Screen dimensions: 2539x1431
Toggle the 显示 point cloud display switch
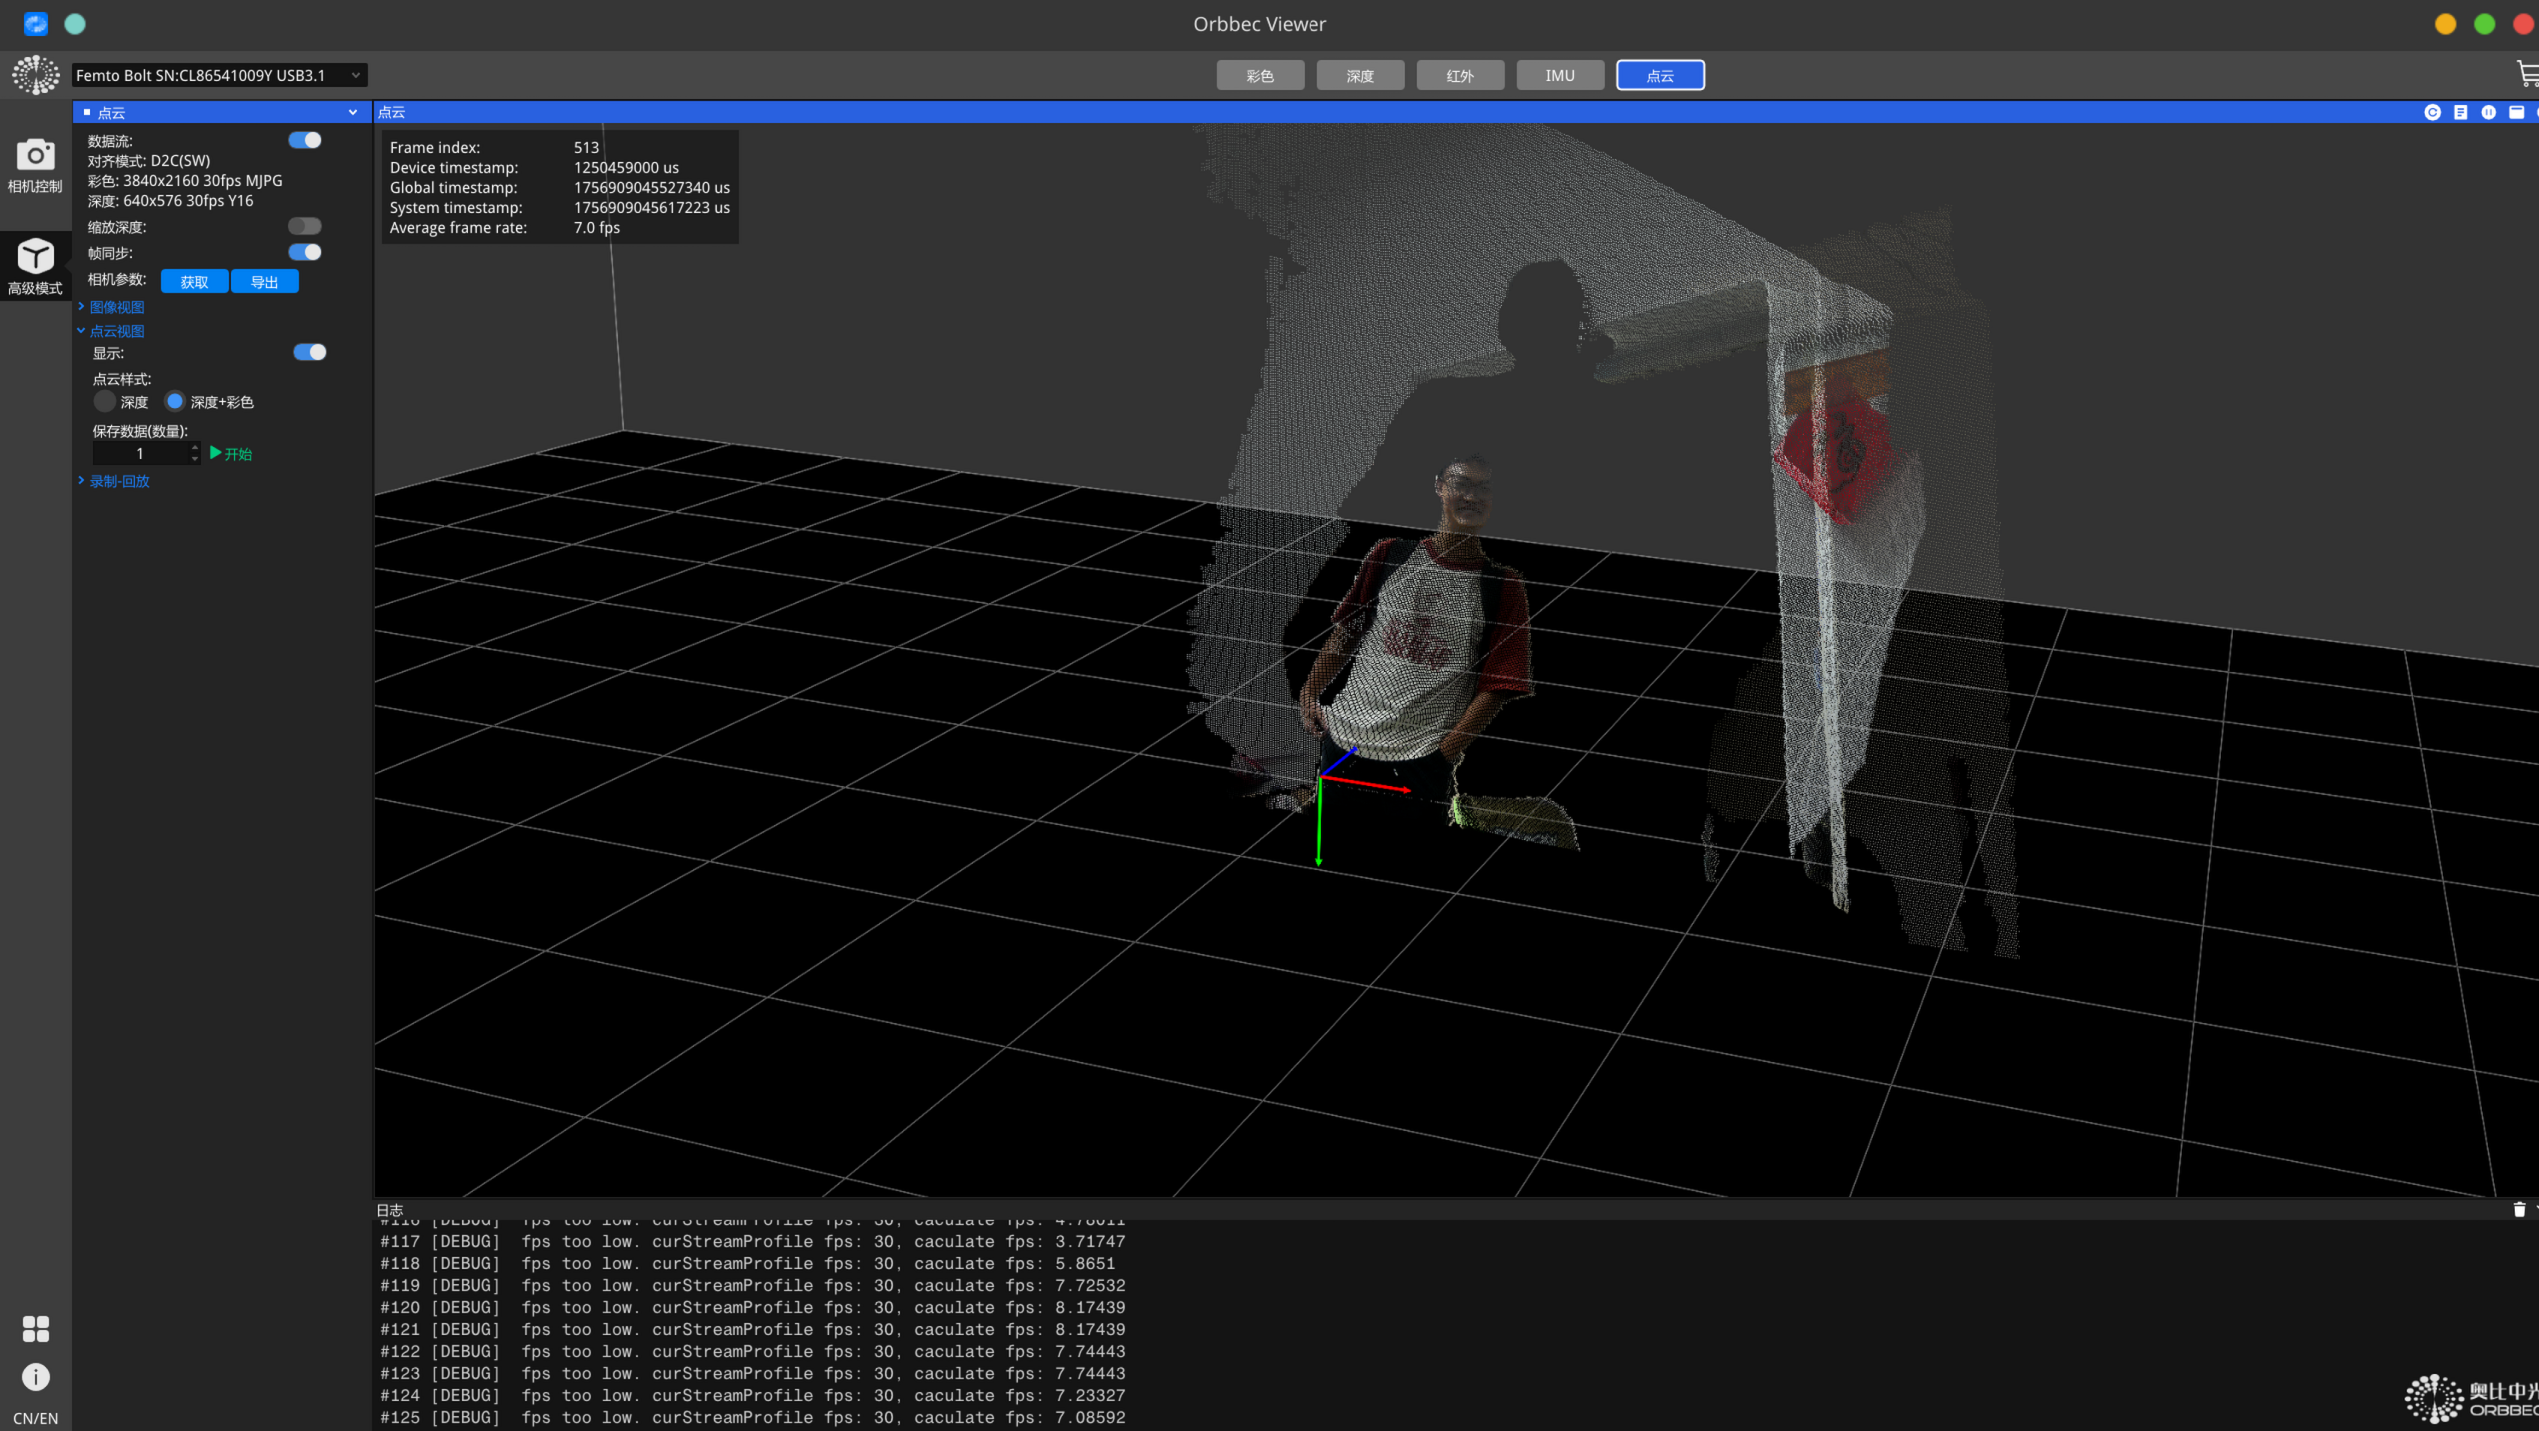tap(310, 352)
